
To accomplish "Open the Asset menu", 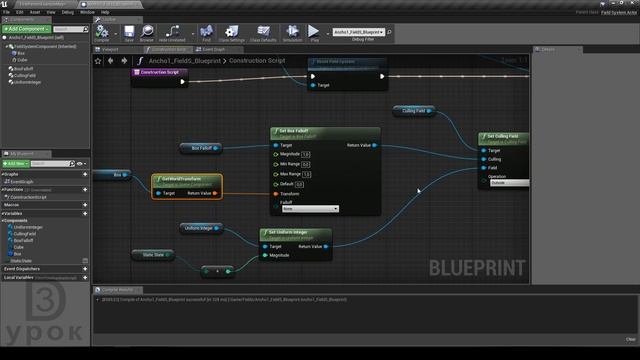I will (x=35, y=12).
